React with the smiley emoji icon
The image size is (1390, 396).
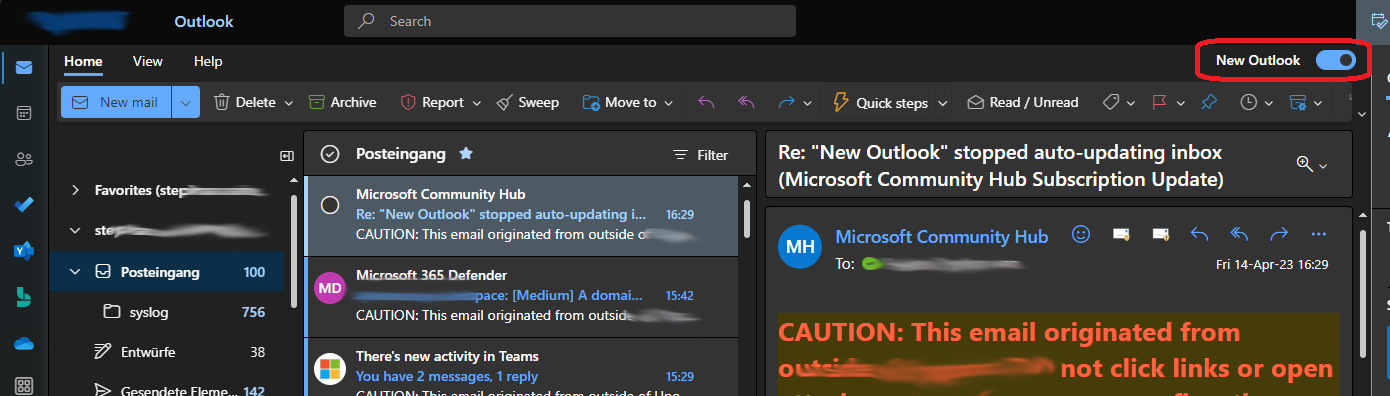point(1080,234)
